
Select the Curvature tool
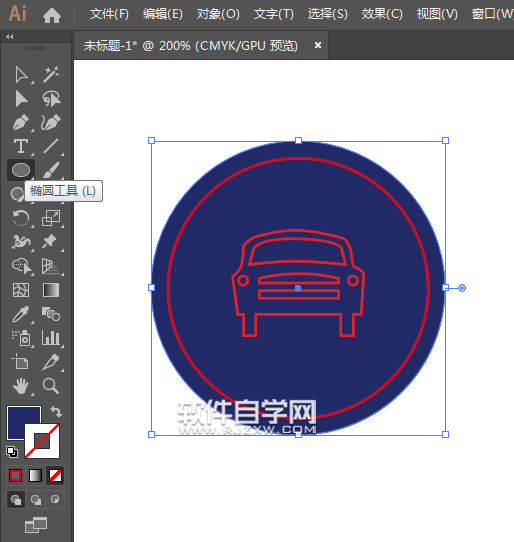[x=51, y=122]
